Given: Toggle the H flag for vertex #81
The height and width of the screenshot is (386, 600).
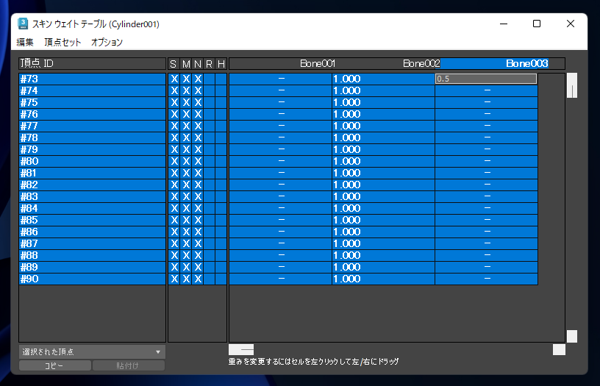Looking at the screenshot, I should click(221, 173).
